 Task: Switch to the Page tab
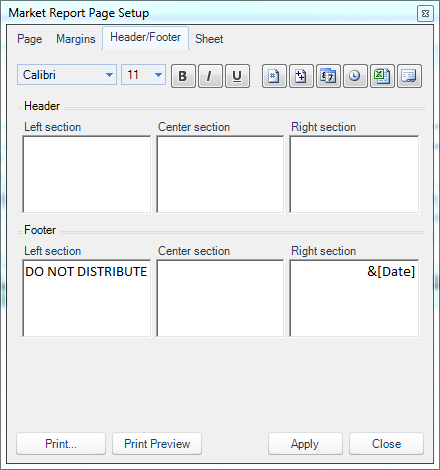tap(30, 39)
